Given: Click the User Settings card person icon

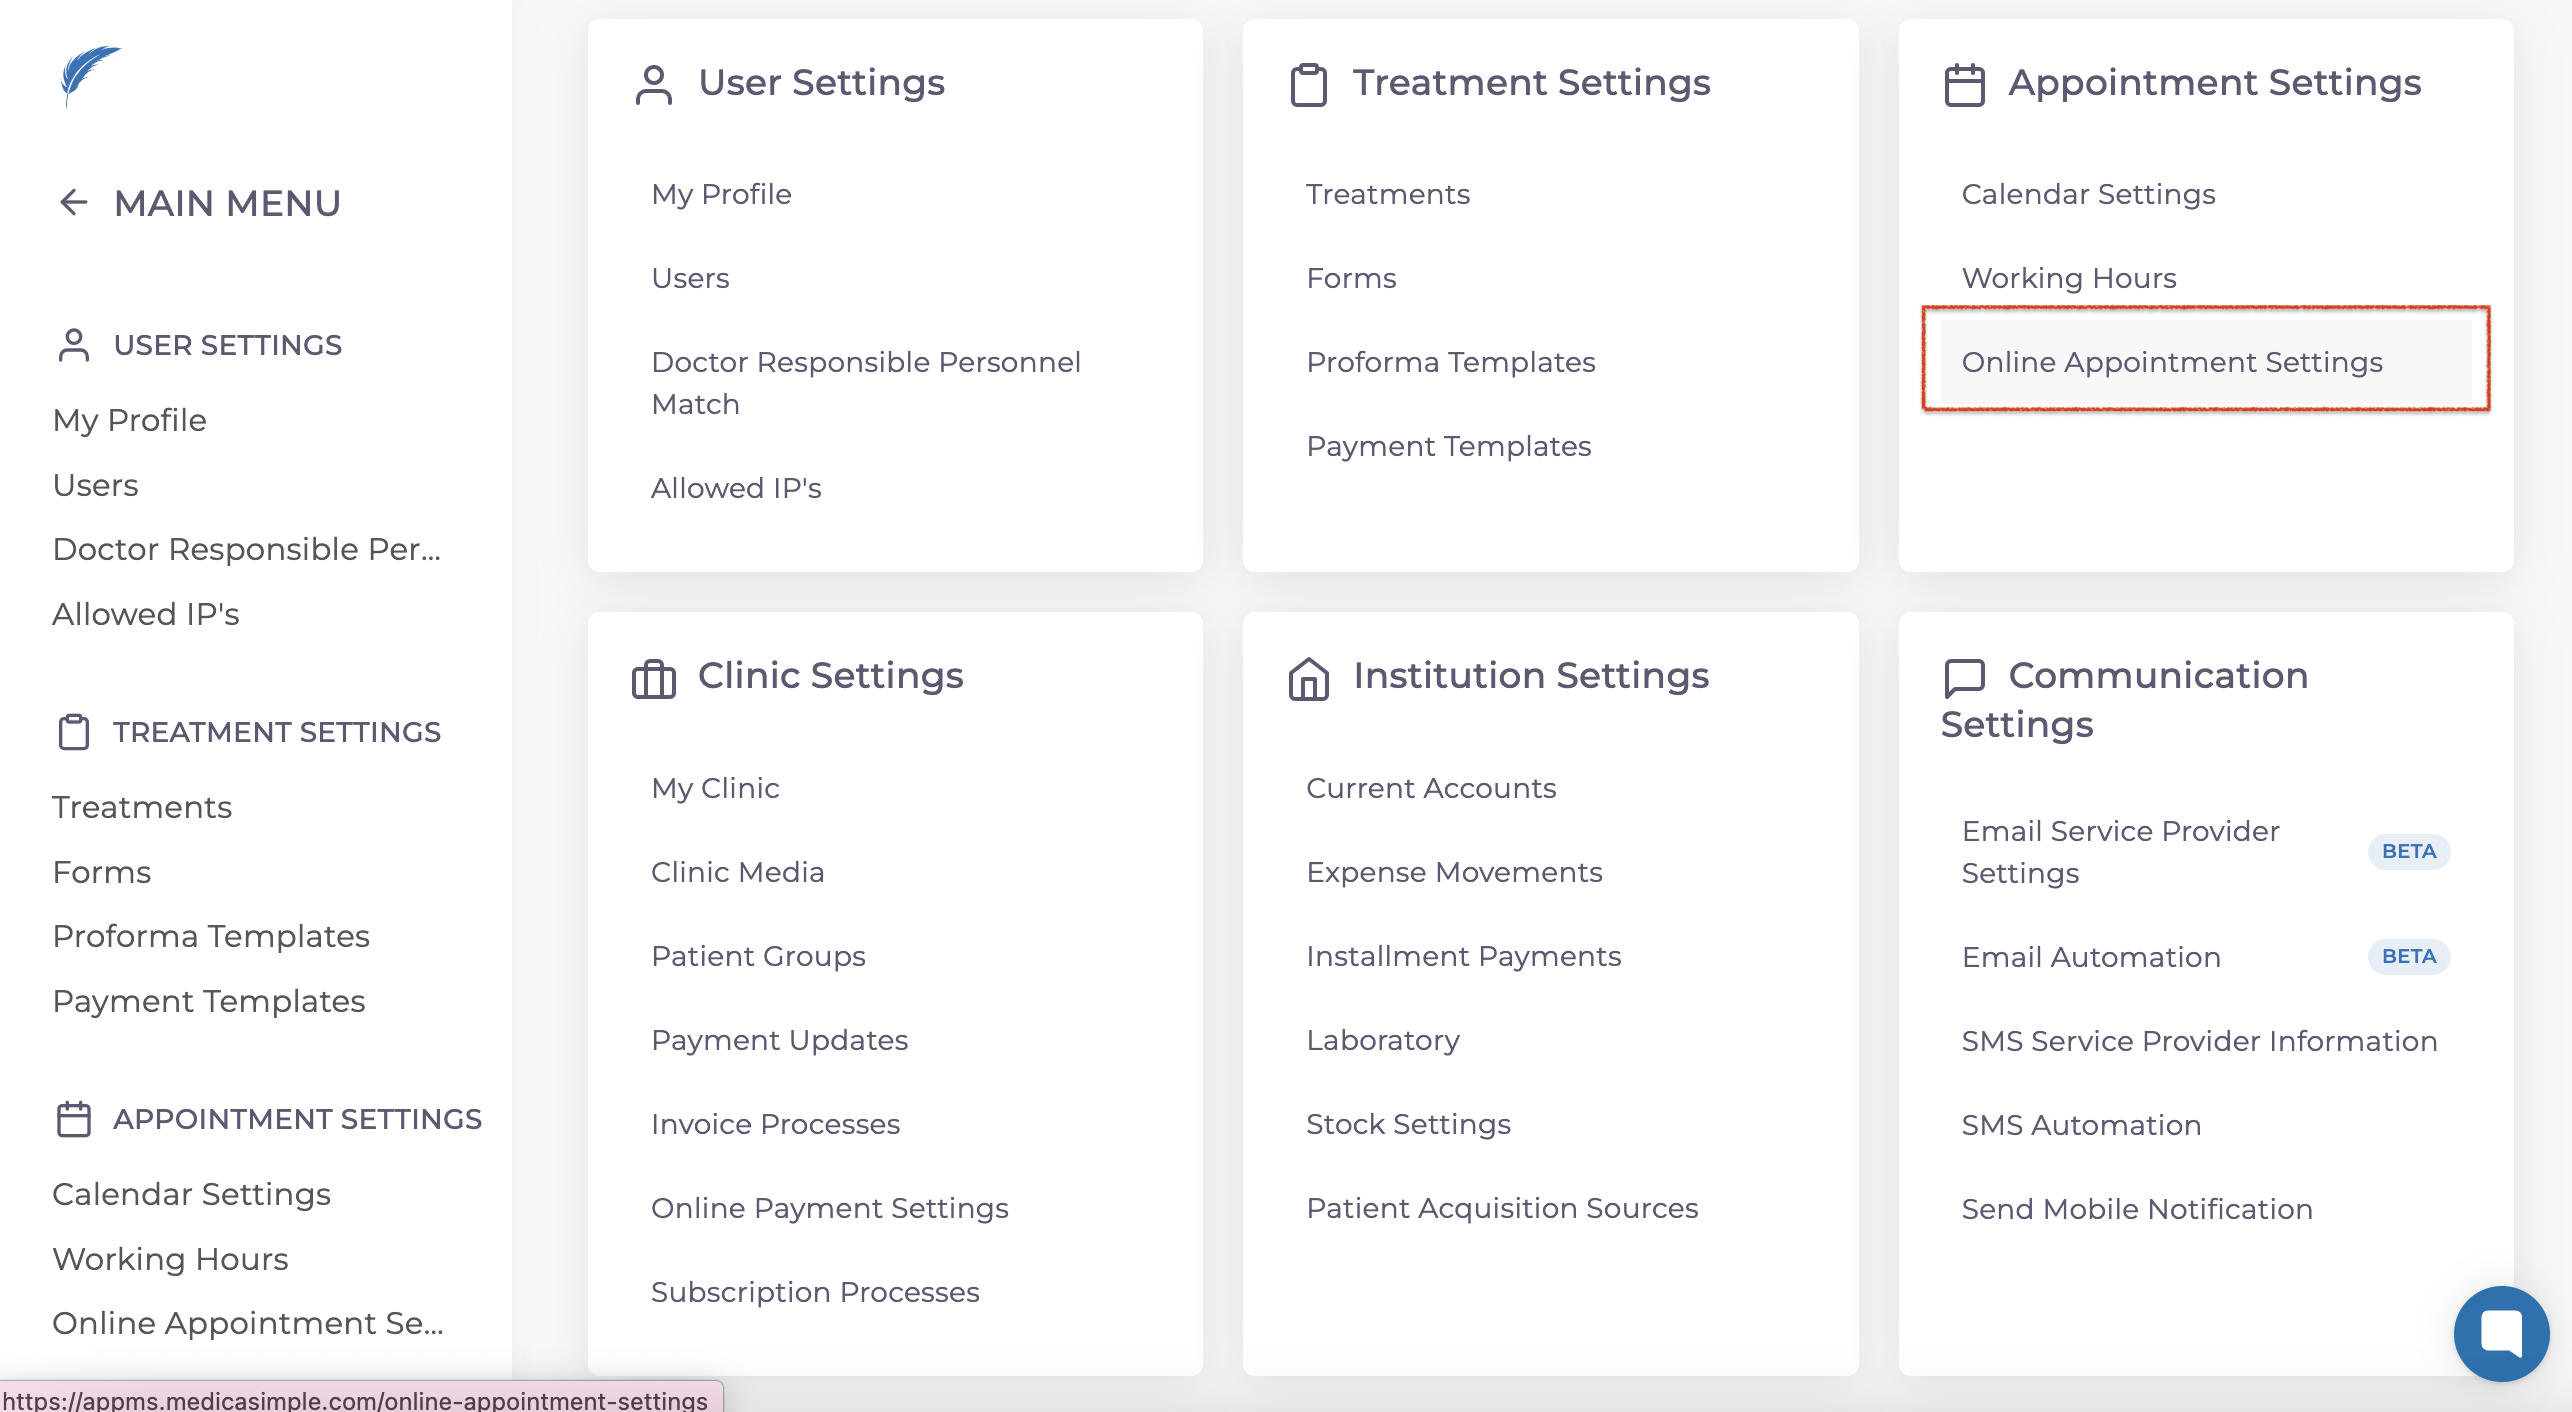Looking at the screenshot, I should point(654,85).
